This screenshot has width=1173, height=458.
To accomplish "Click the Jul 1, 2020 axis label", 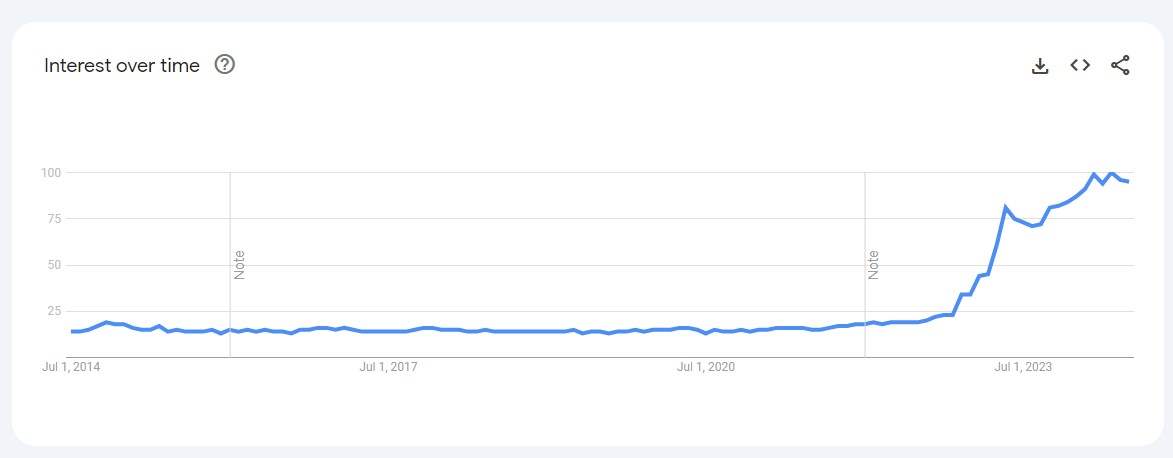I will [x=706, y=367].
